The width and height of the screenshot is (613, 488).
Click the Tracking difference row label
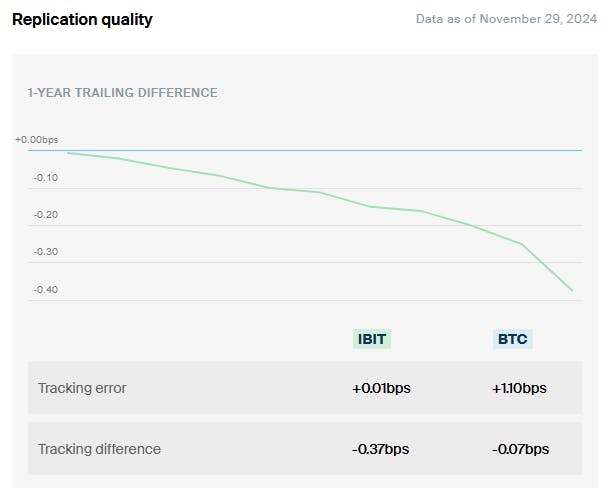99,449
